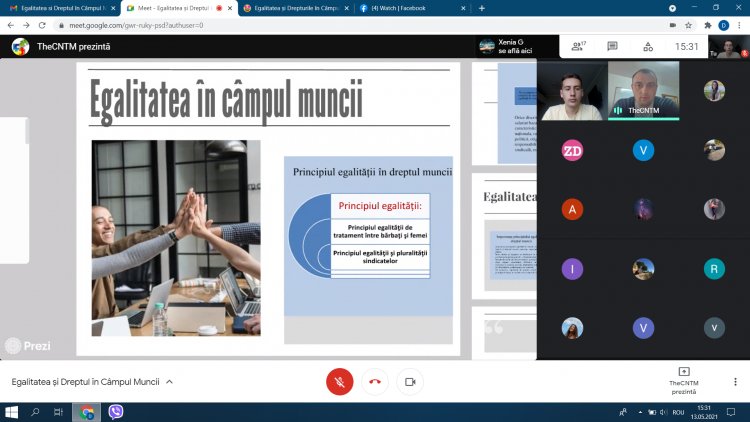Click TheCNTM presenter video tile
Image resolution: width=750 pixels, height=422 pixels.
[643, 91]
